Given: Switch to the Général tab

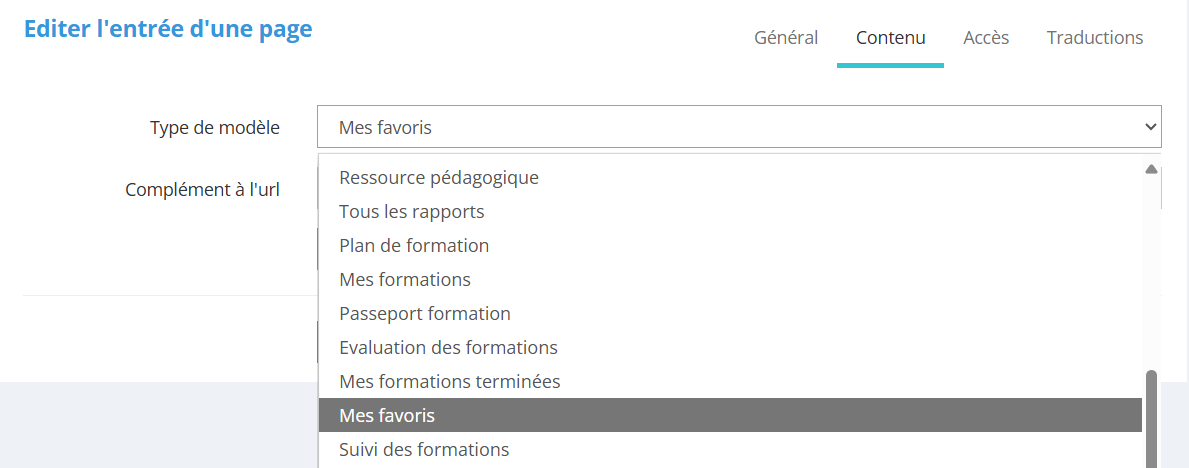Looking at the screenshot, I should [x=786, y=38].
